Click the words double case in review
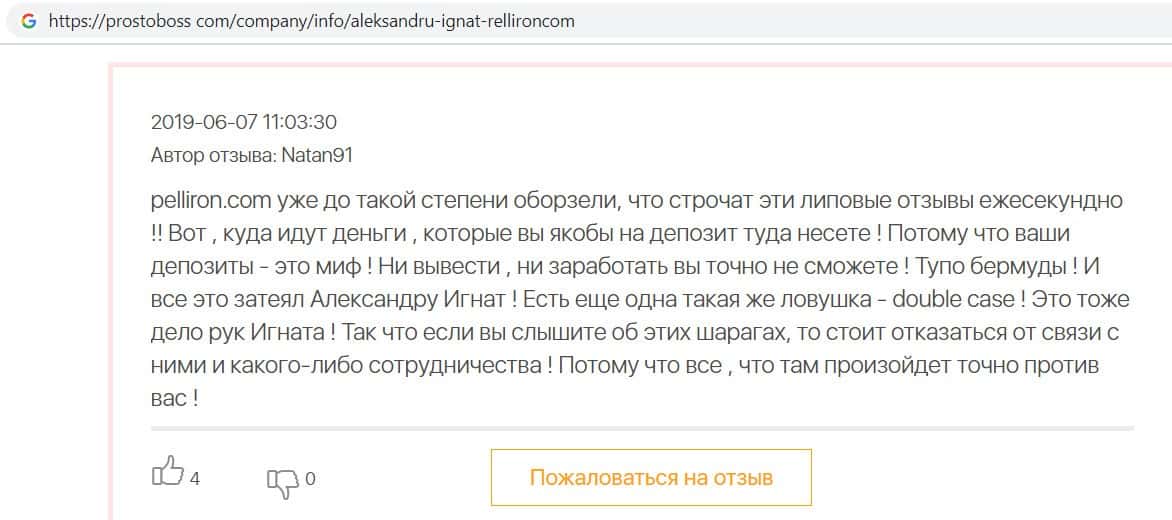 pyautogui.click(x=956, y=300)
